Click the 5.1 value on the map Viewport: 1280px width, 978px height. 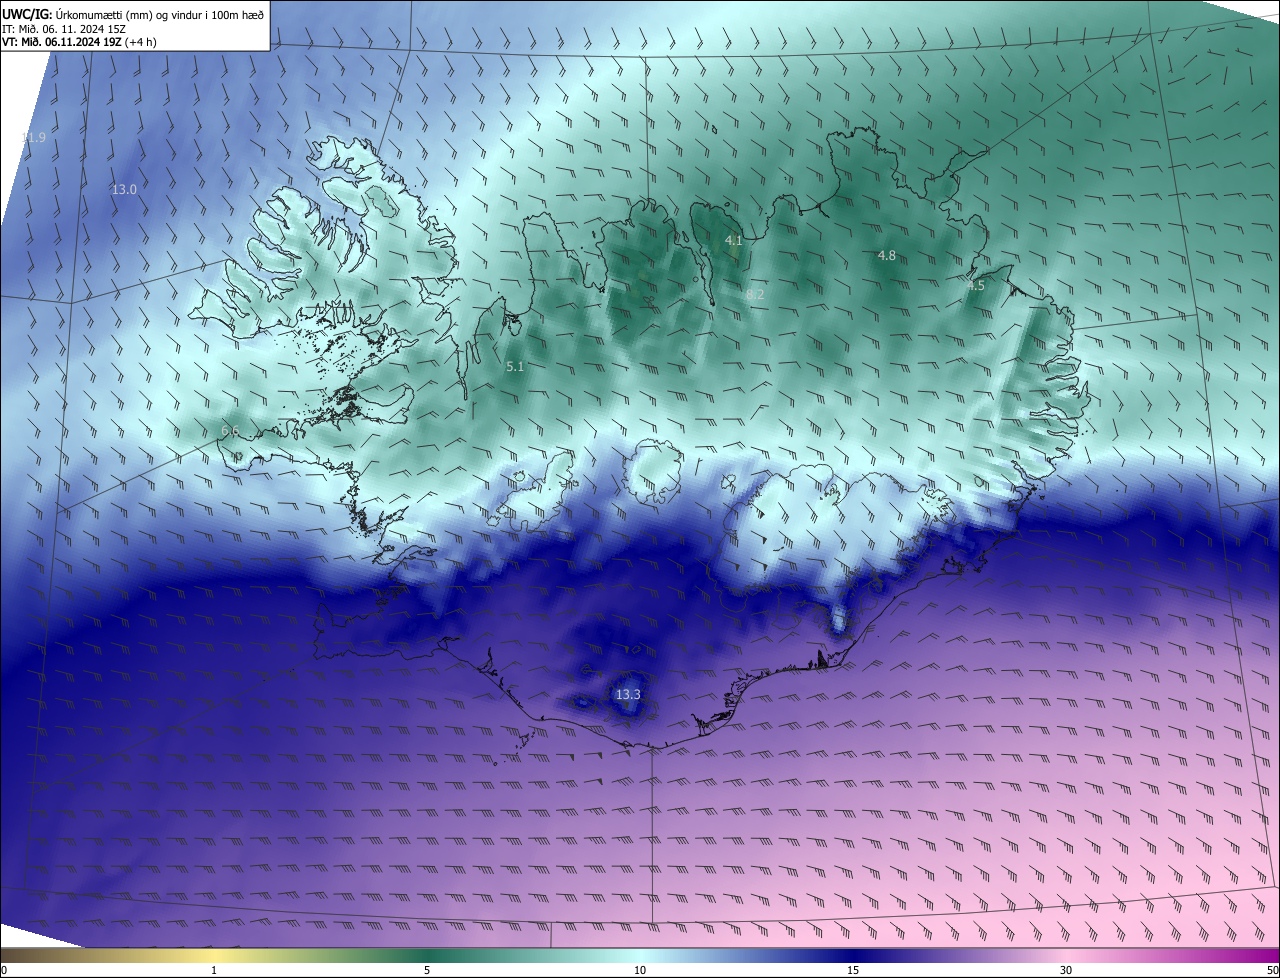[515, 368]
